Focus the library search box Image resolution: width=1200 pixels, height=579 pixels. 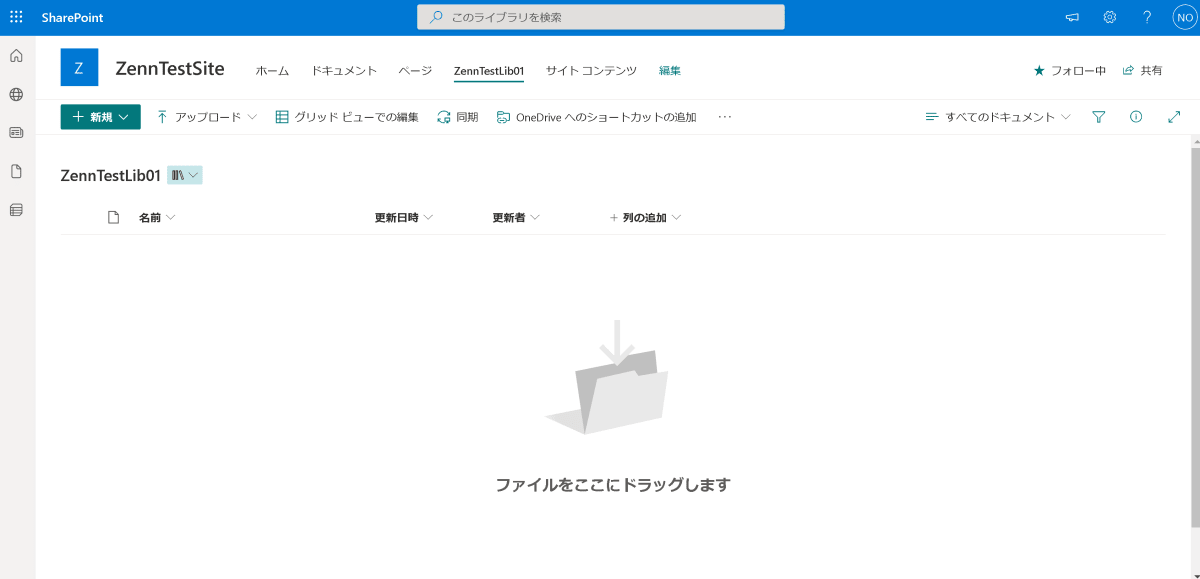(601, 17)
